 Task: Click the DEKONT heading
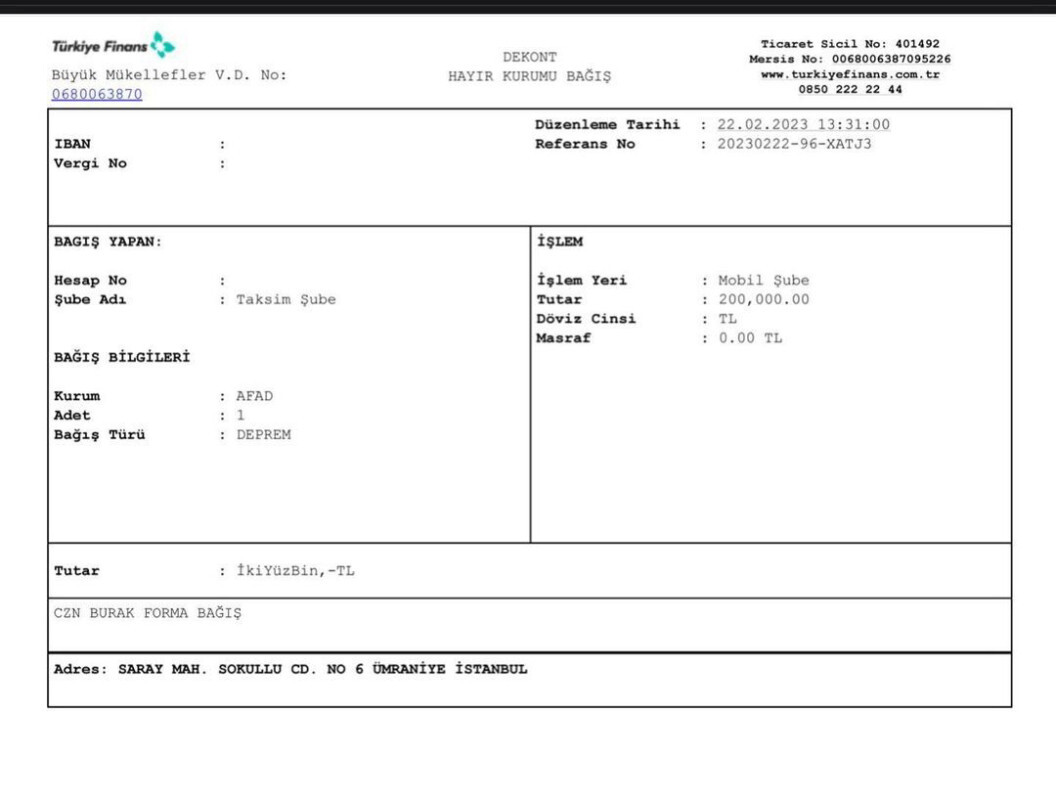coord(529,57)
